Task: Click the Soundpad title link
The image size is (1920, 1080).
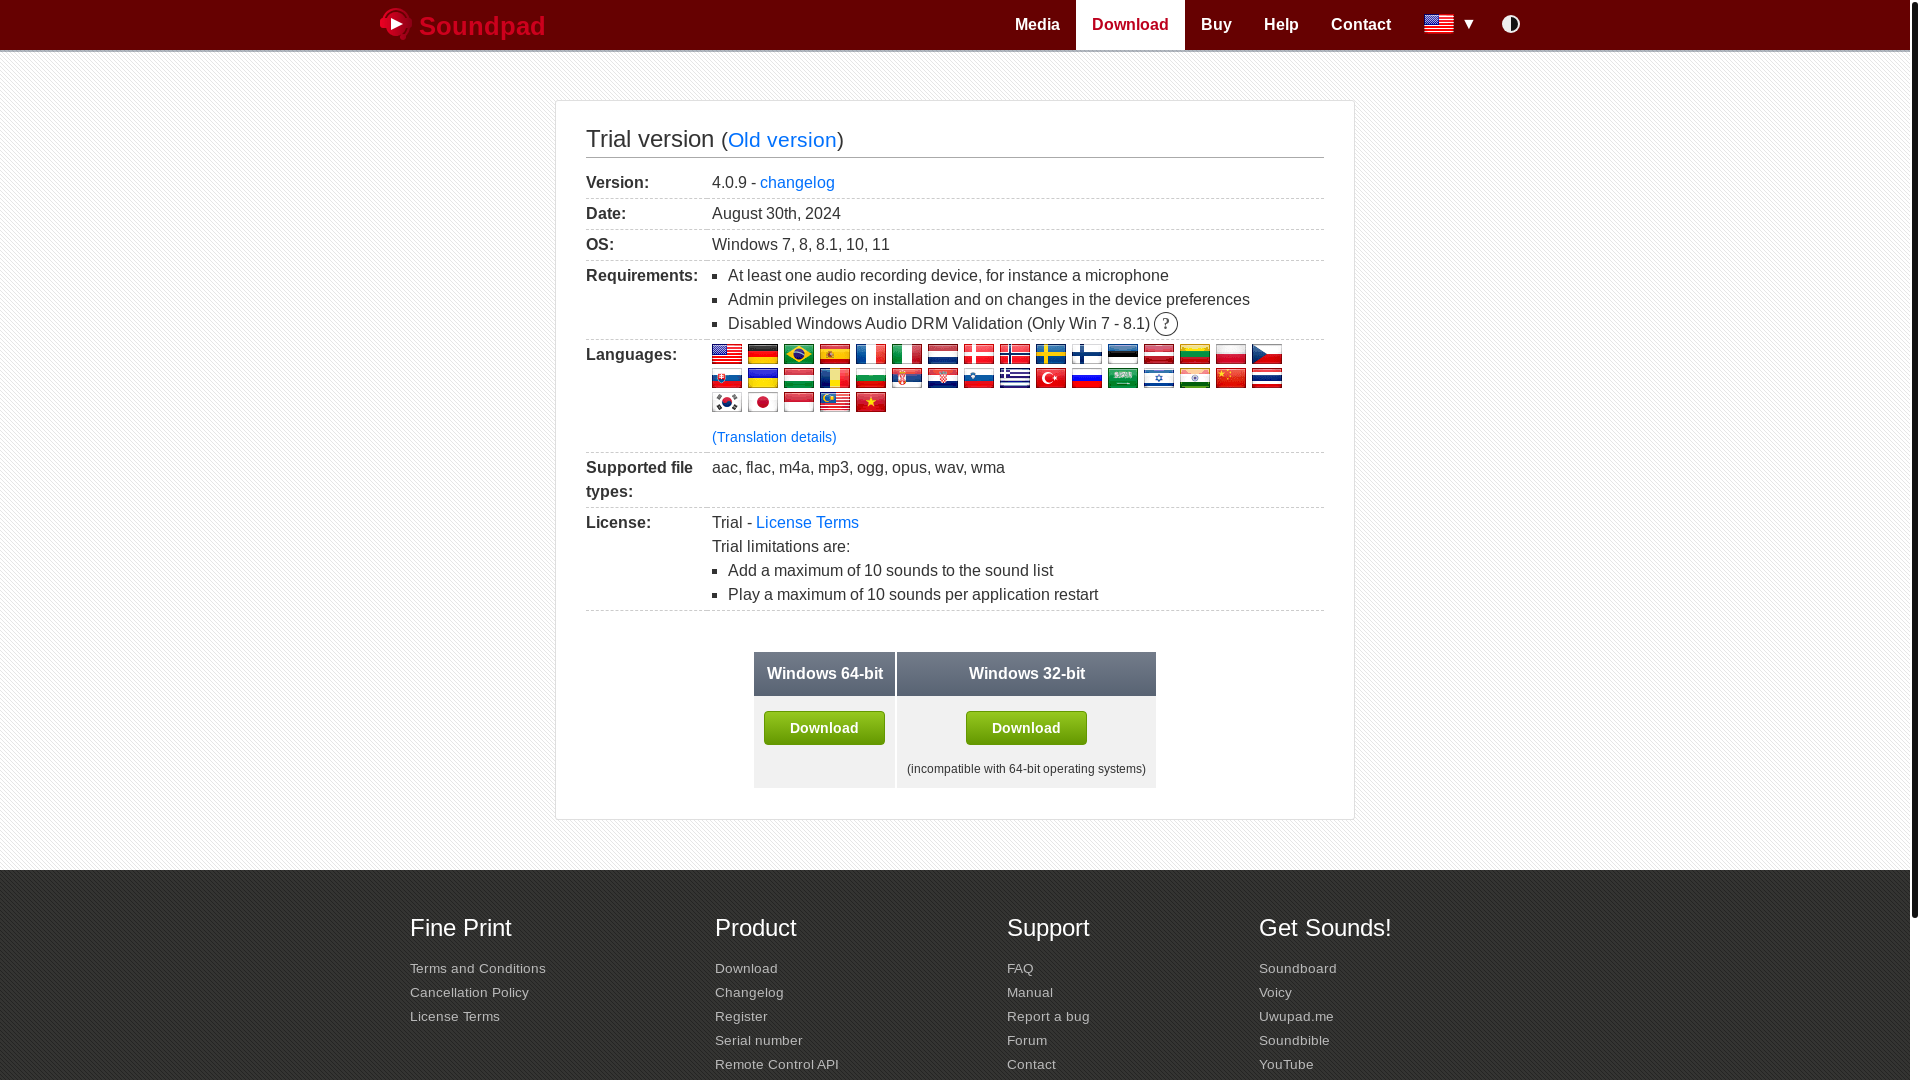Action: (482, 26)
